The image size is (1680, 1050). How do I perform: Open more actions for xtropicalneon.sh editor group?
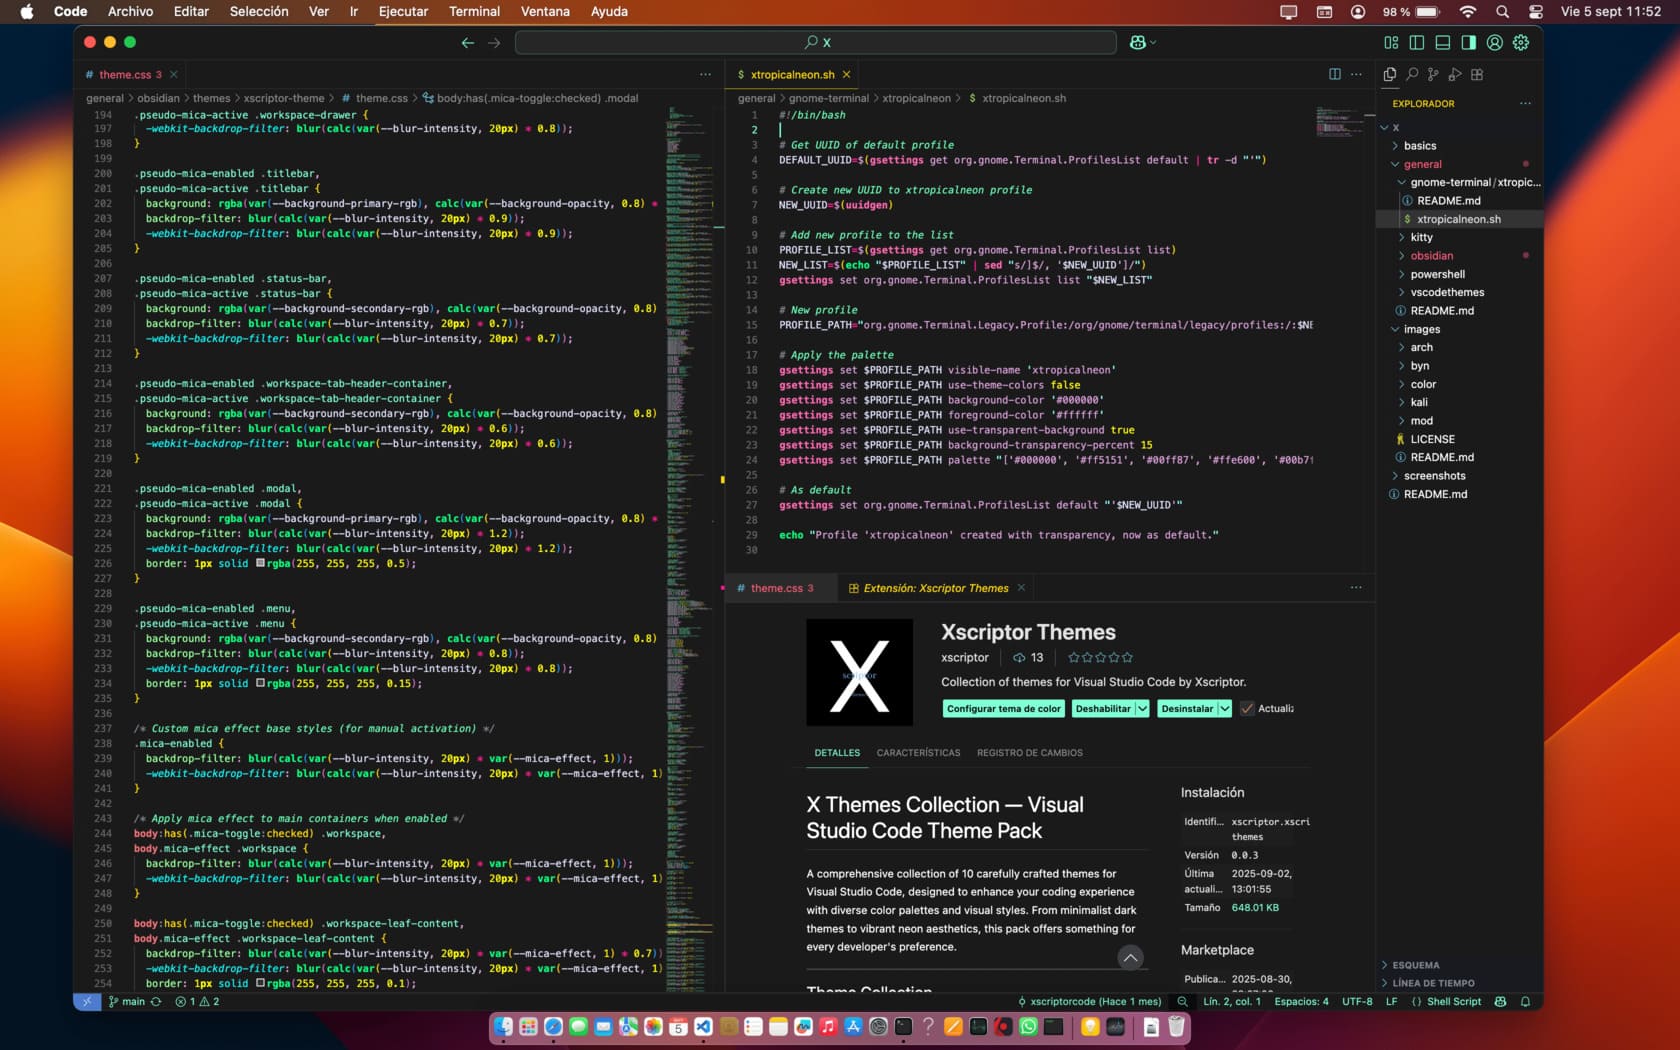point(1356,74)
